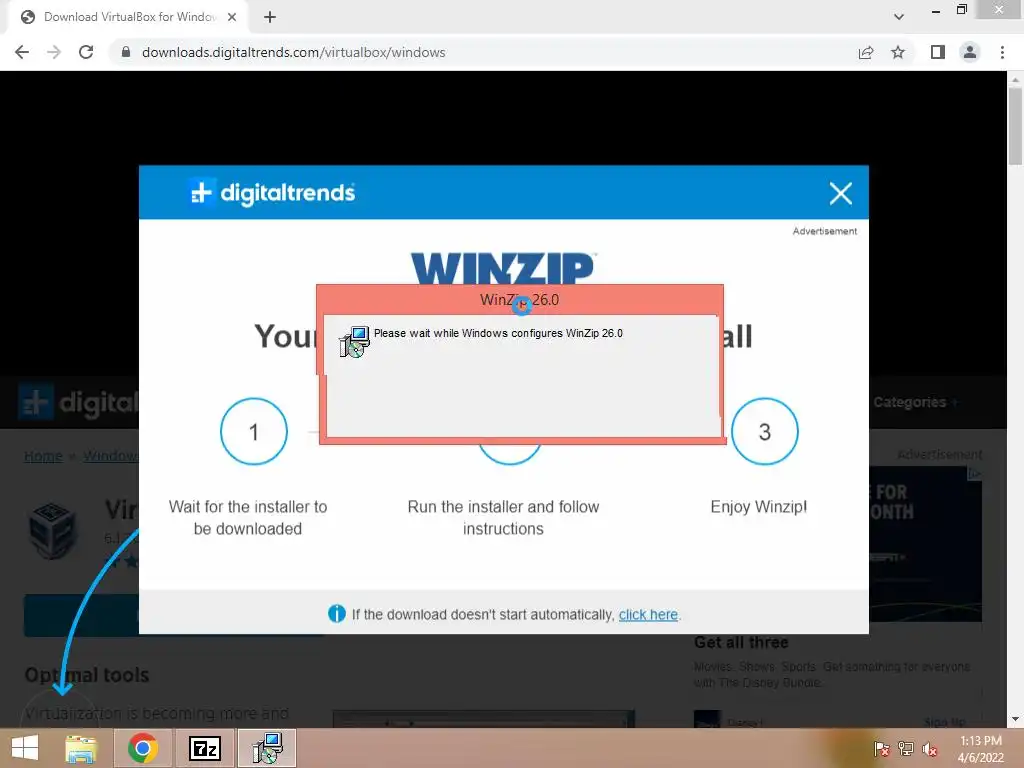1024x768 pixels.
Task: Click the scrollbar up arrow
Action: tap(1015, 78)
